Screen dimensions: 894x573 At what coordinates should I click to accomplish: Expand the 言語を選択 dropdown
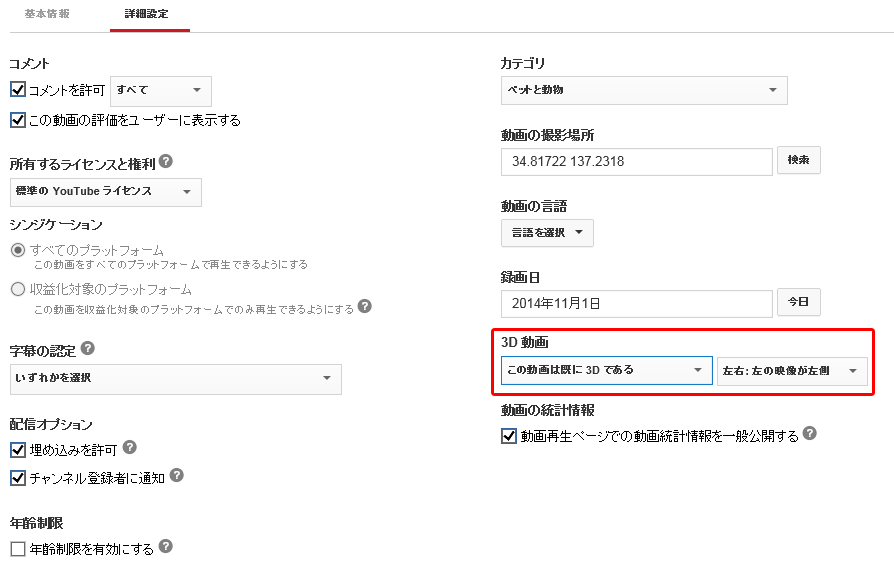click(547, 233)
